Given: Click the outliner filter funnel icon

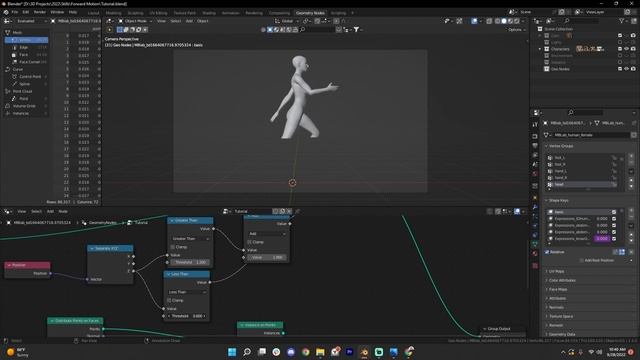Looking at the screenshot, I should click(622, 21).
